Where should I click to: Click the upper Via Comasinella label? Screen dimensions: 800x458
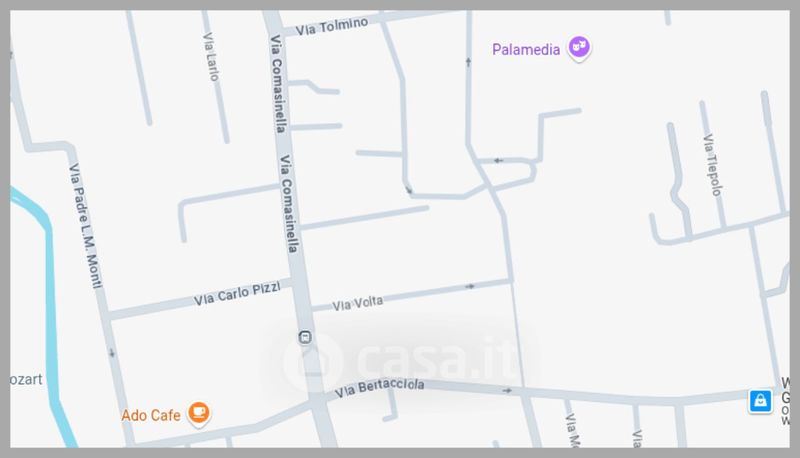pyautogui.click(x=278, y=84)
